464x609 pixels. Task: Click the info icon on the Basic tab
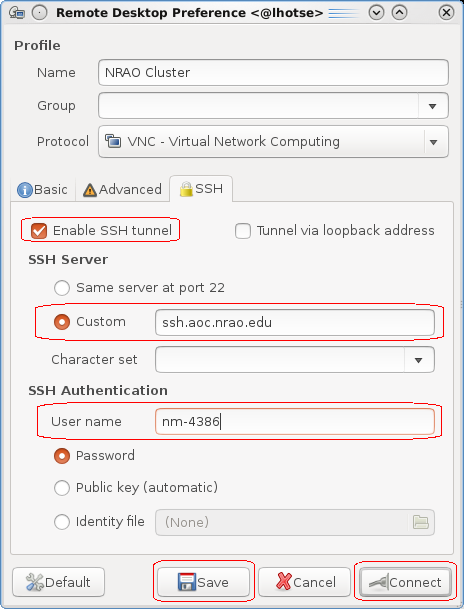pyautogui.click(x=24, y=190)
